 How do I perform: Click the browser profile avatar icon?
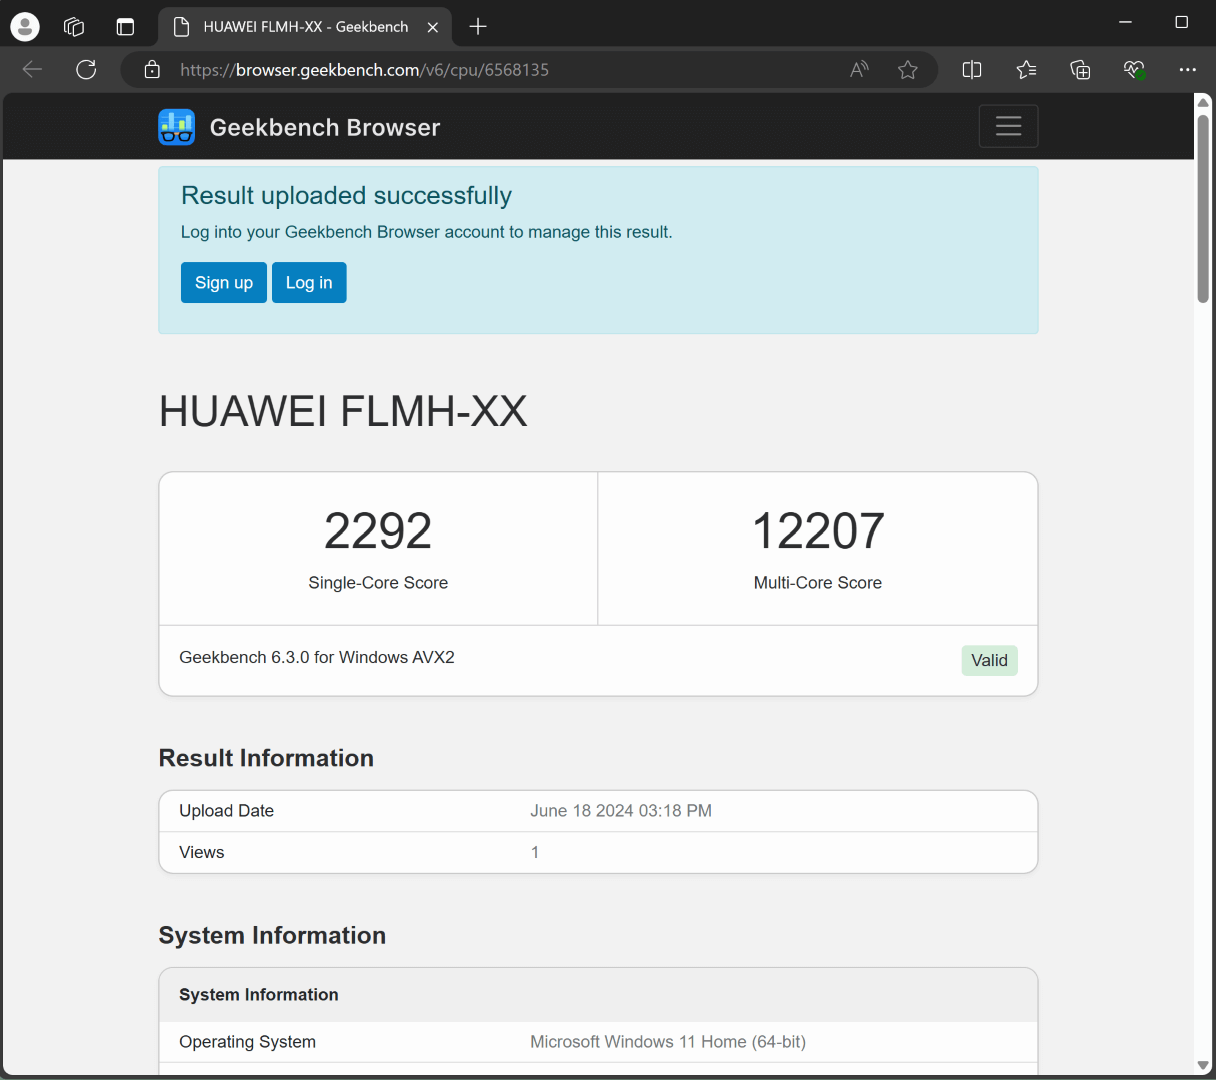[25, 27]
